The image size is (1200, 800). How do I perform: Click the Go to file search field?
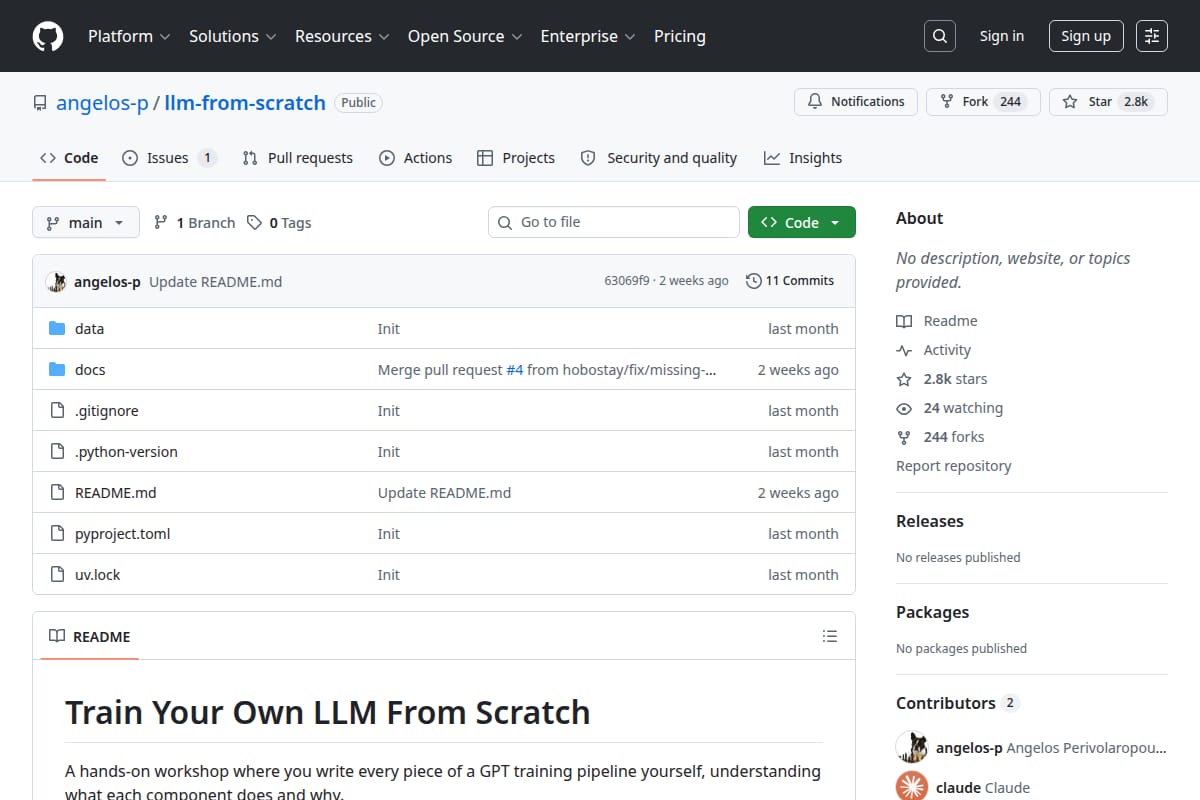tap(614, 222)
